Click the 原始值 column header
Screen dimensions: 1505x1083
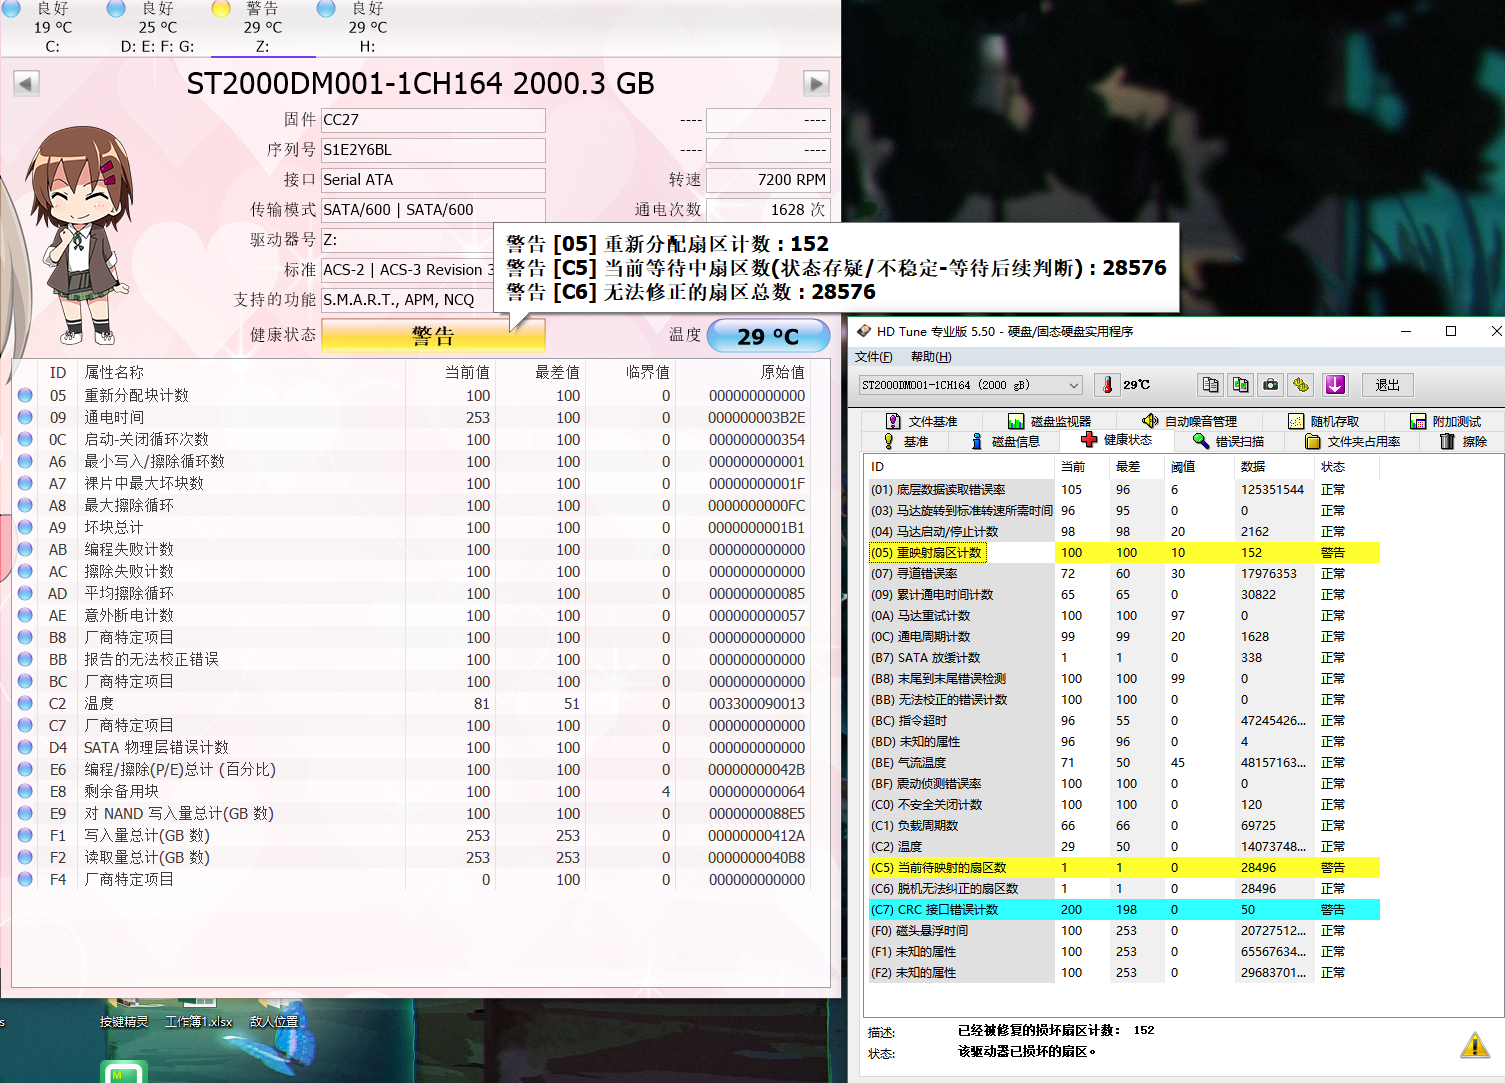(782, 372)
